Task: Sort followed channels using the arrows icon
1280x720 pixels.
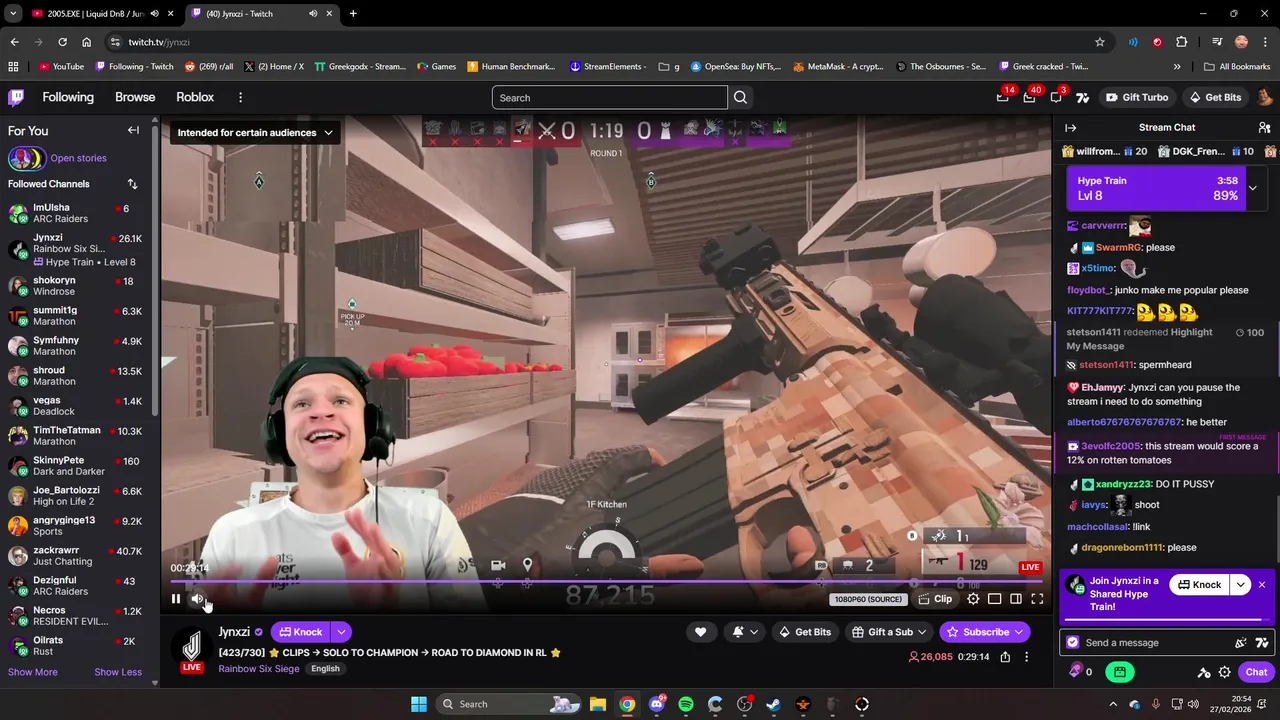Action: 132,184
